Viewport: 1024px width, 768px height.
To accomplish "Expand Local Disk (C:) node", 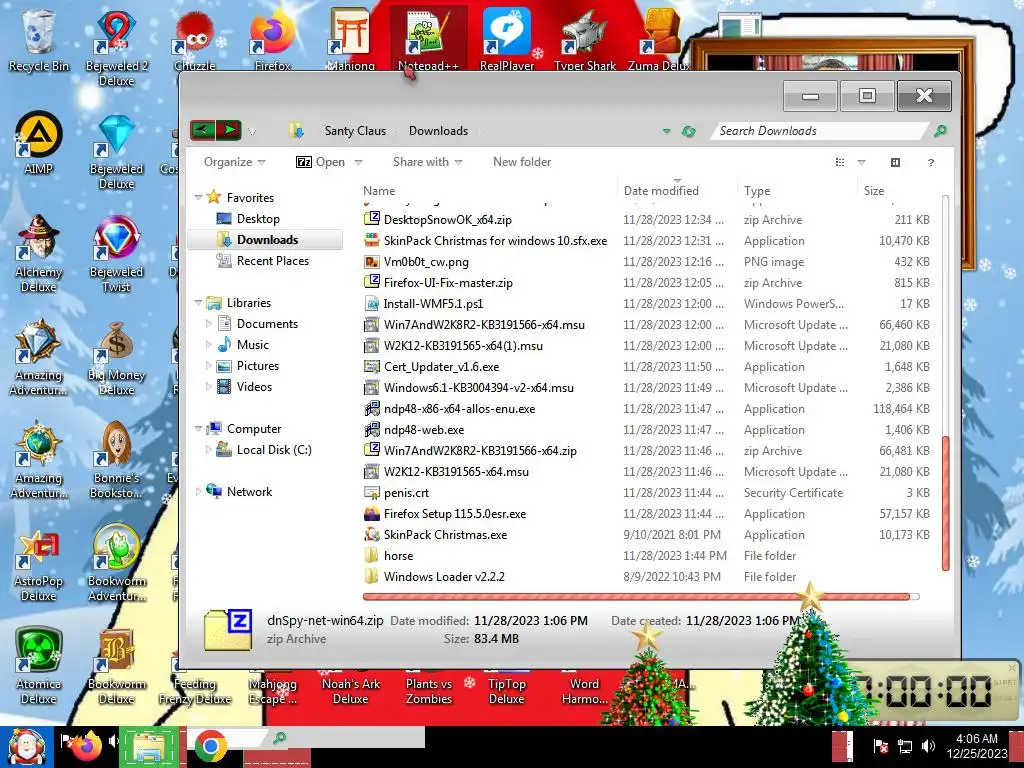I will pyautogui.click(x=209, y=449).
